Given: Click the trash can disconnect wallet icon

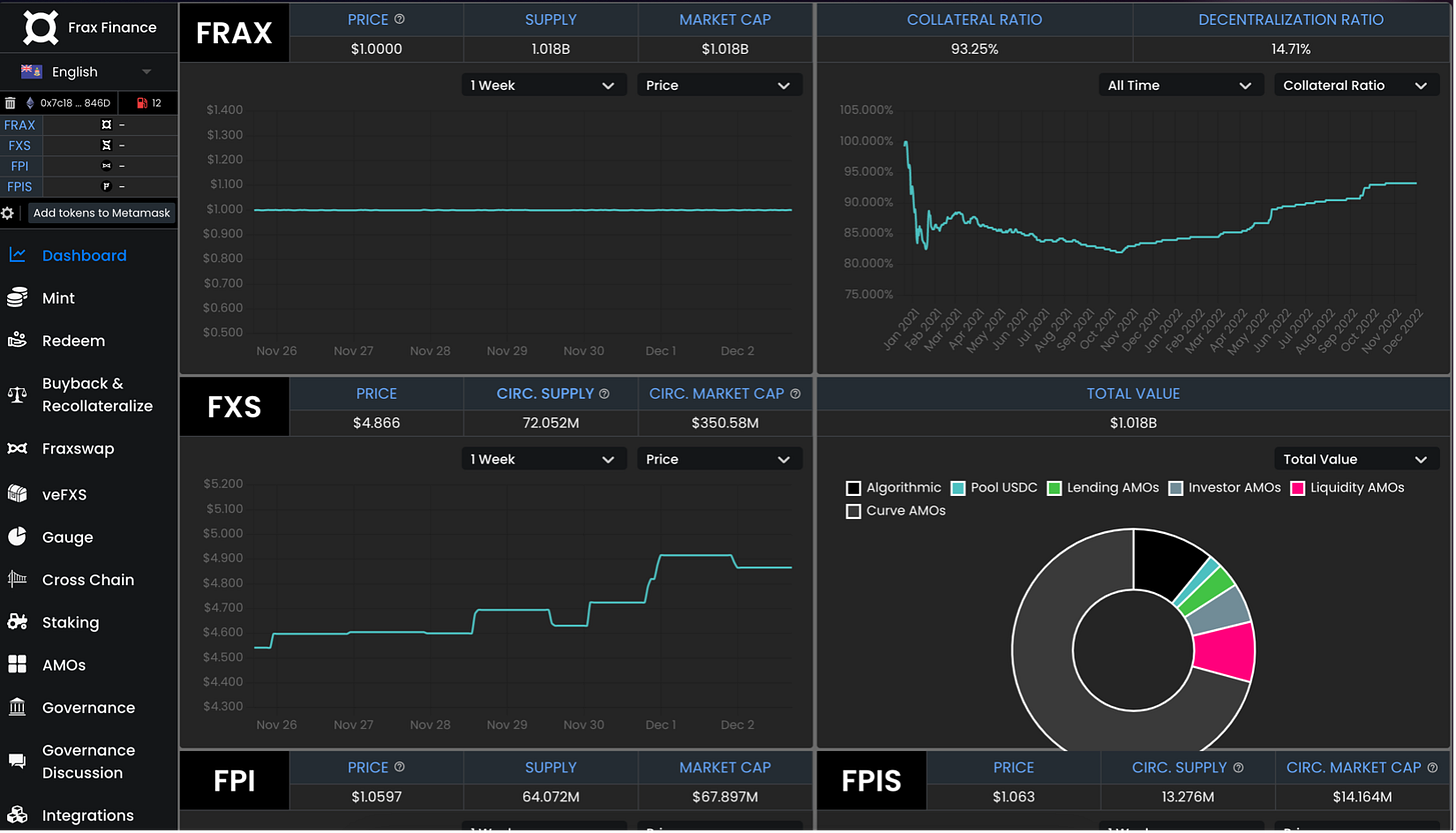Looking at the screenshot, I should click(x=10, y=103).
